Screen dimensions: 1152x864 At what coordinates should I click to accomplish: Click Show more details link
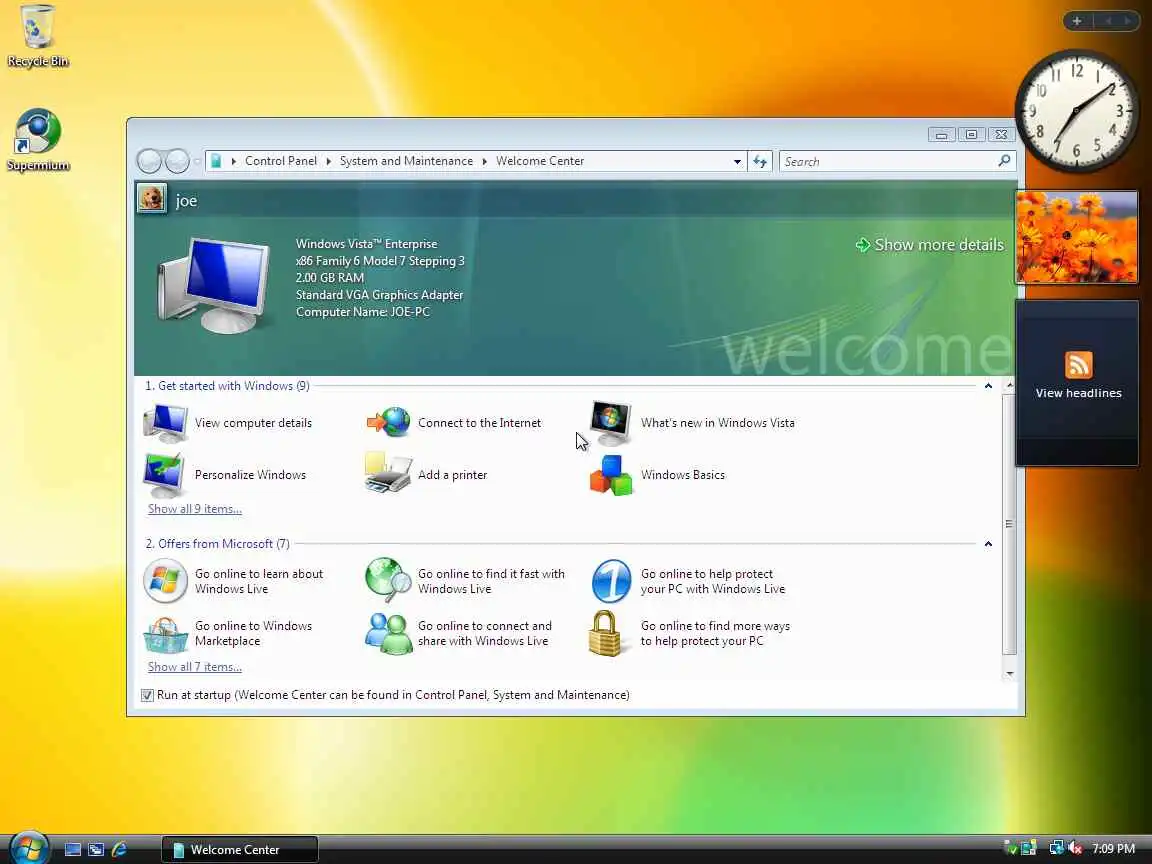pos(929,245)
